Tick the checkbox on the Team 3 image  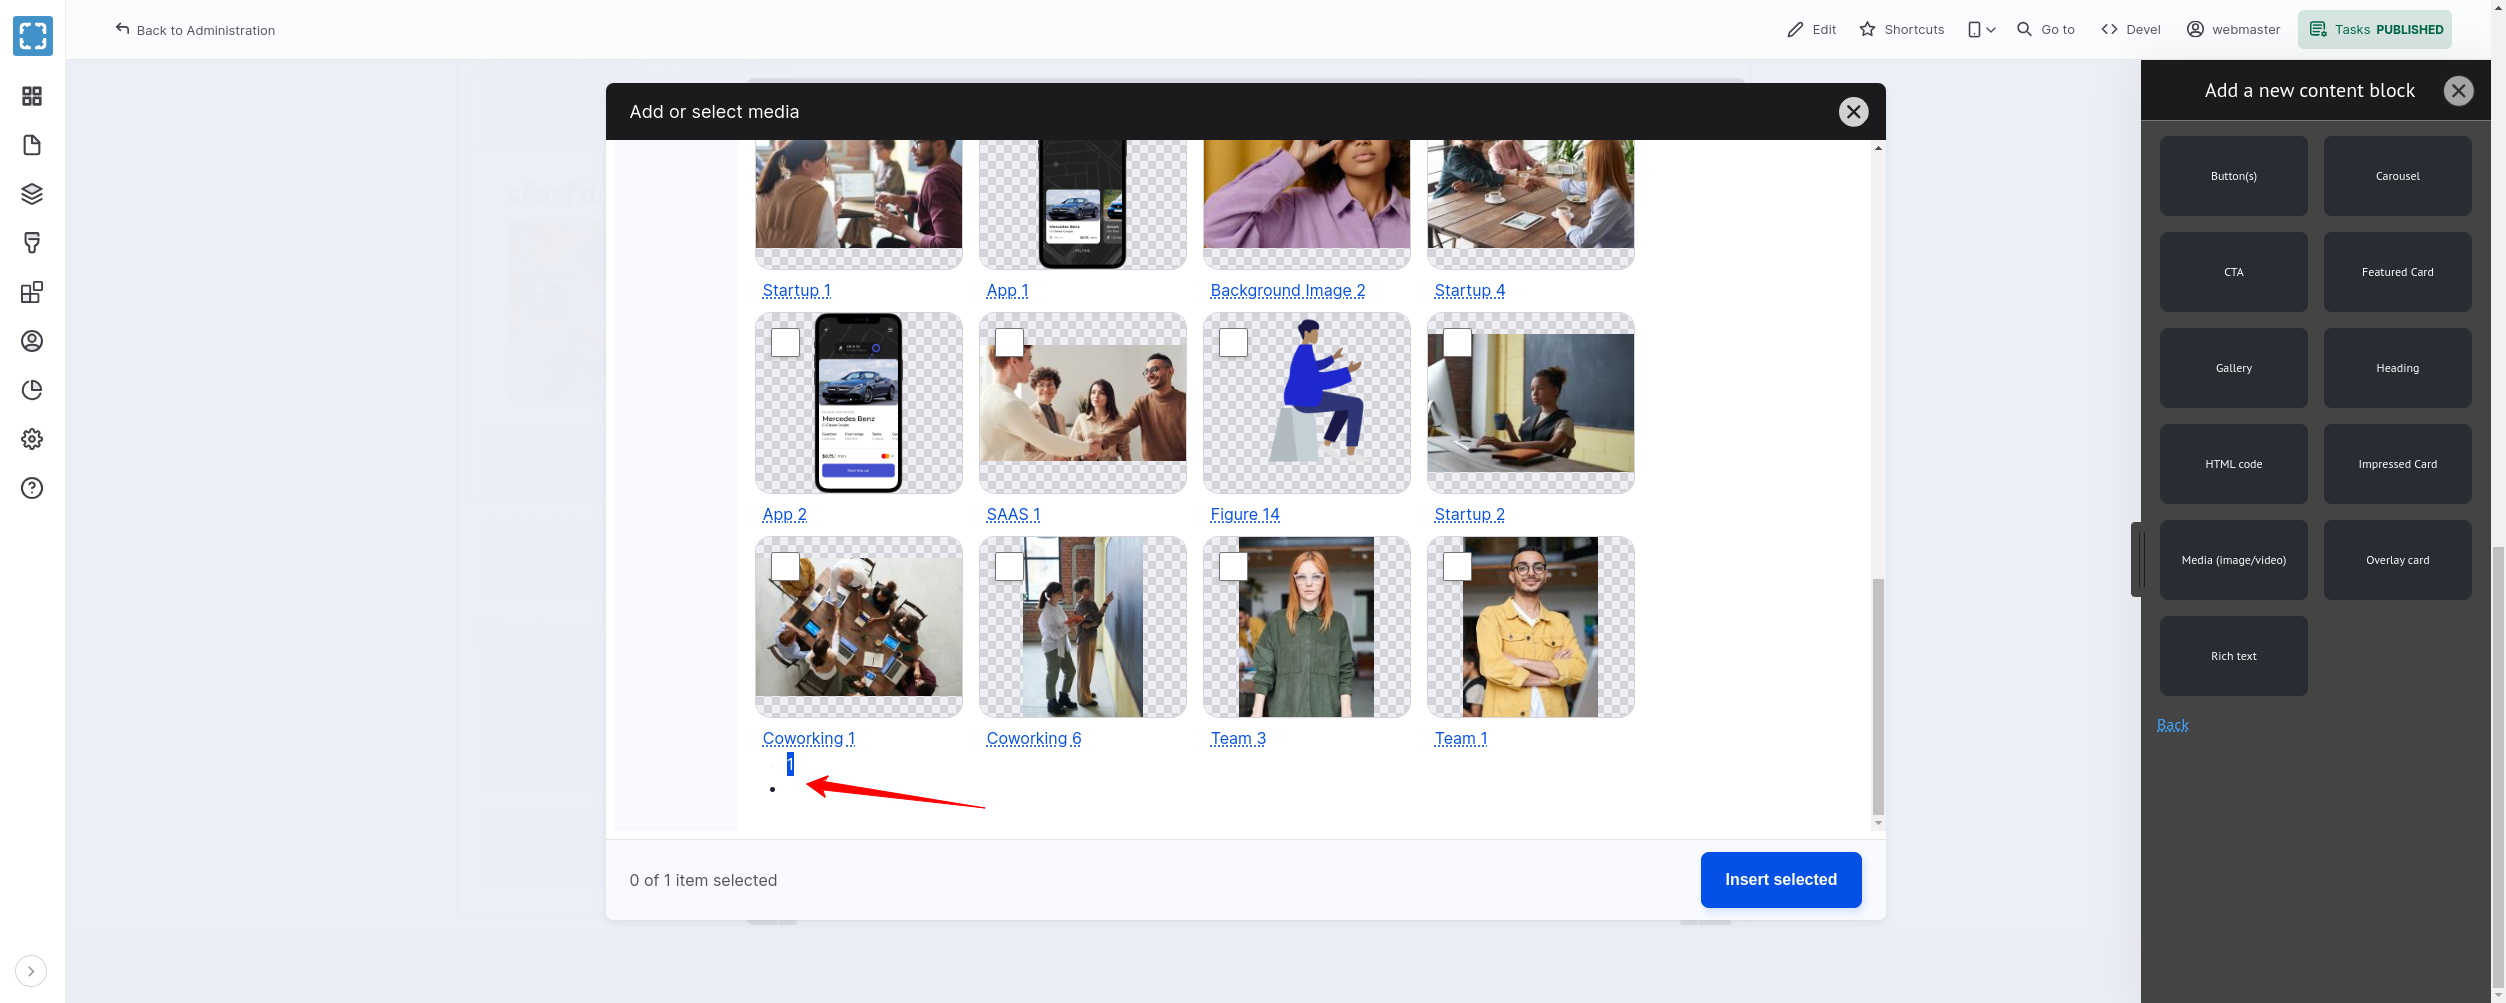click(x=1233, y=567)
